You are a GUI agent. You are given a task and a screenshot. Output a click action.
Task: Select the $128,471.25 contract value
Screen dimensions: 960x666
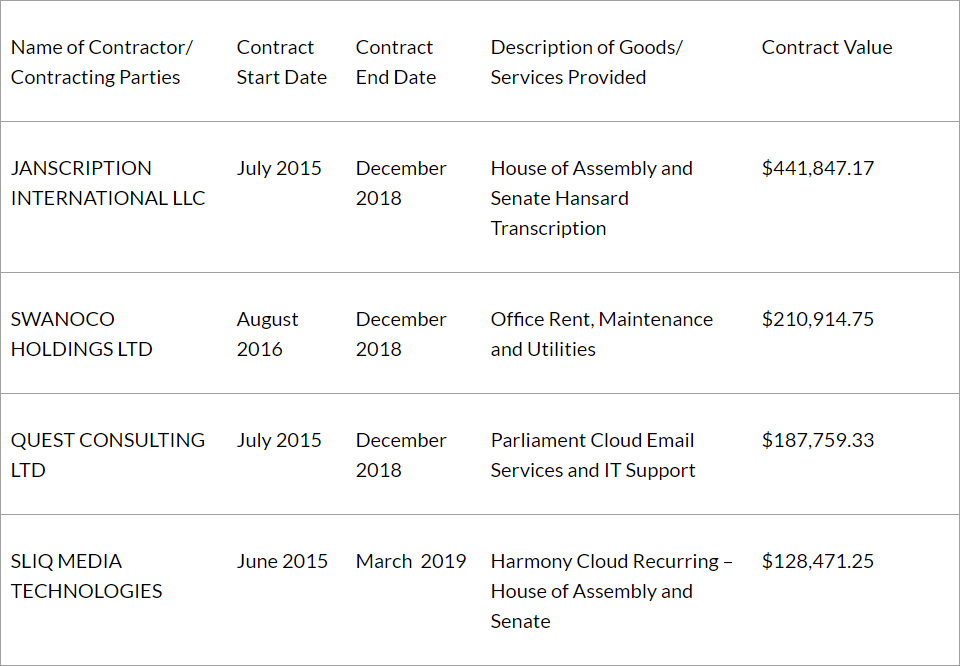pos(817,561)
